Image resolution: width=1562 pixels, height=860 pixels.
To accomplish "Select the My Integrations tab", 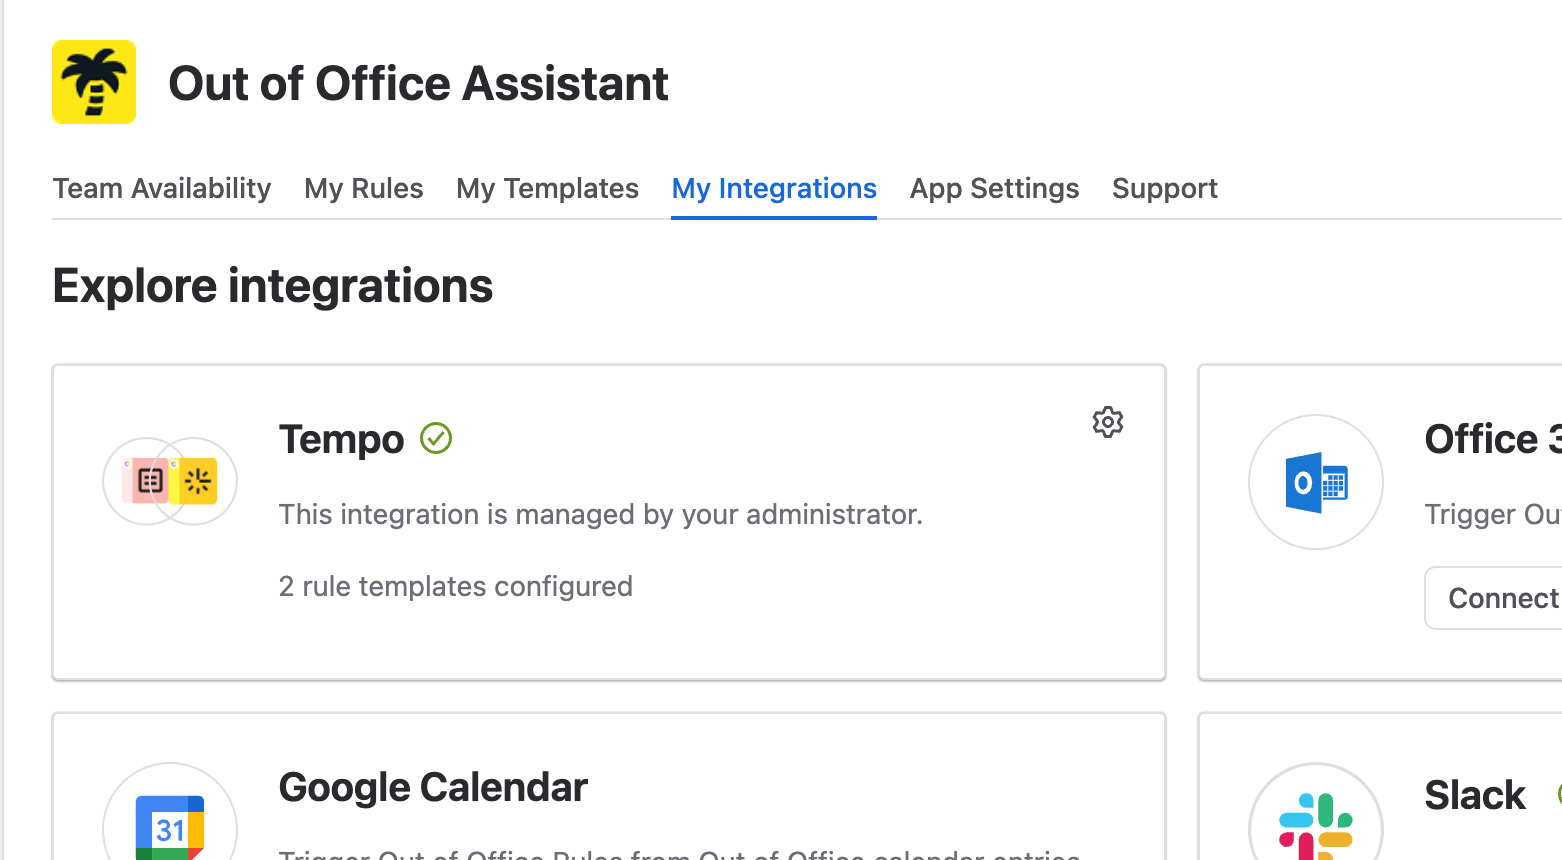I will click(774, 188).
